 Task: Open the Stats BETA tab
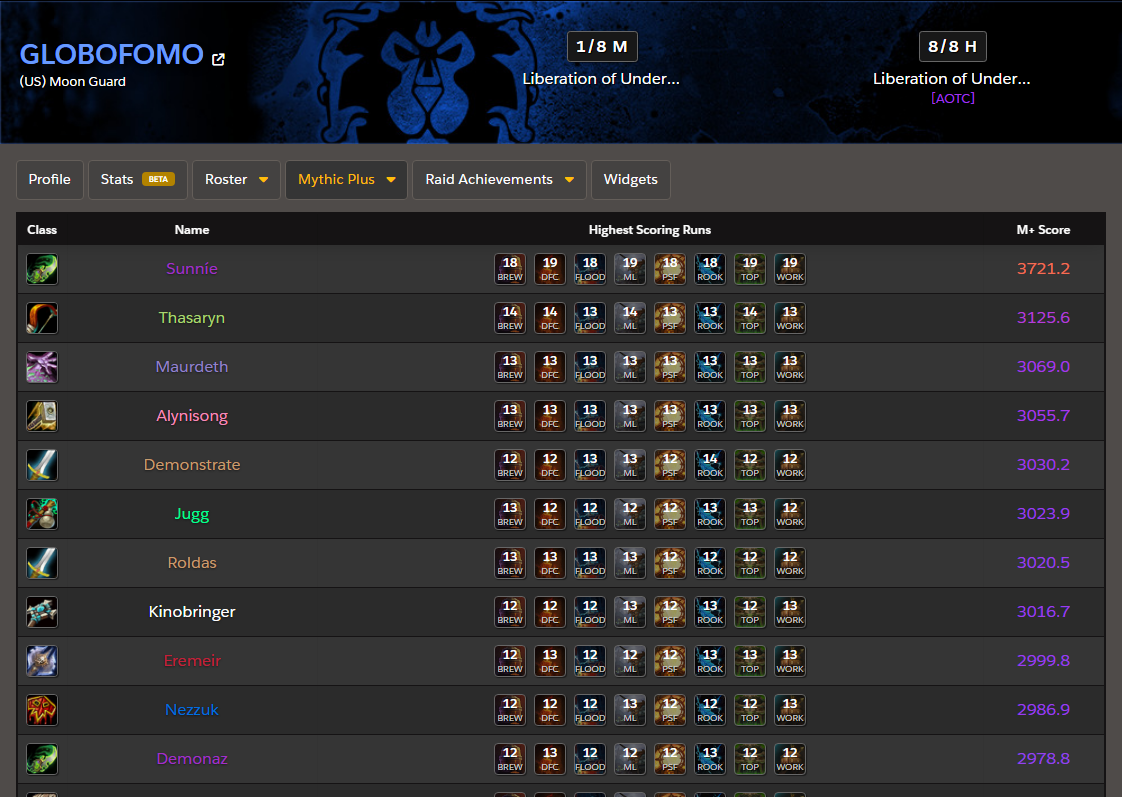pyautogui.click(x=137, y=180)
